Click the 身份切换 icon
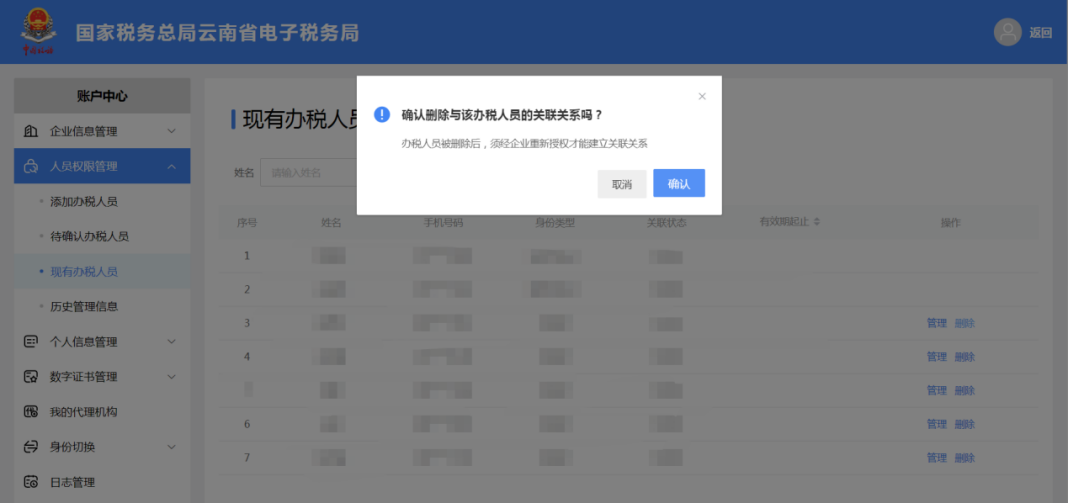Image resolution: width=1068 pixels, height=503 pixels. point(31,447)
